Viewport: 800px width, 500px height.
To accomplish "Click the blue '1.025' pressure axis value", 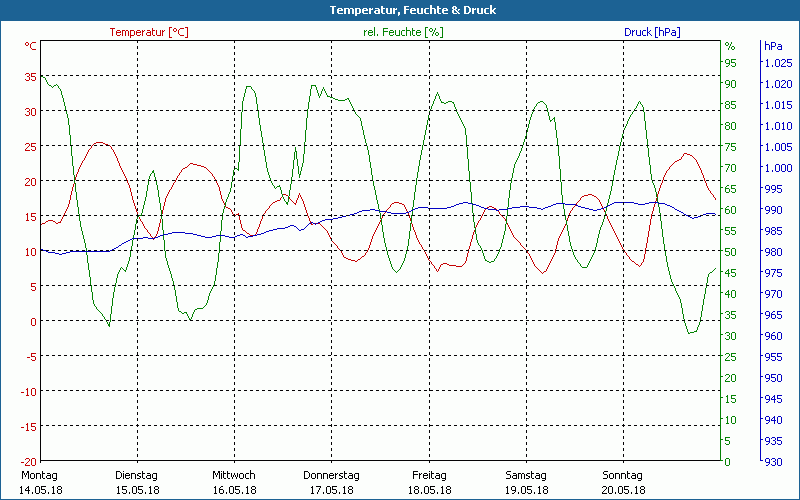I will point(778,63).
